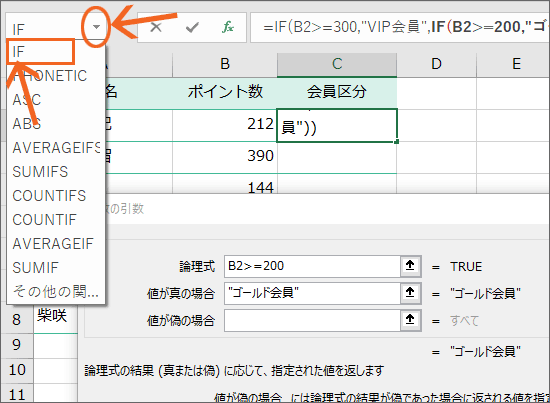Click cell containing 柴咲

tap(55, 319)
